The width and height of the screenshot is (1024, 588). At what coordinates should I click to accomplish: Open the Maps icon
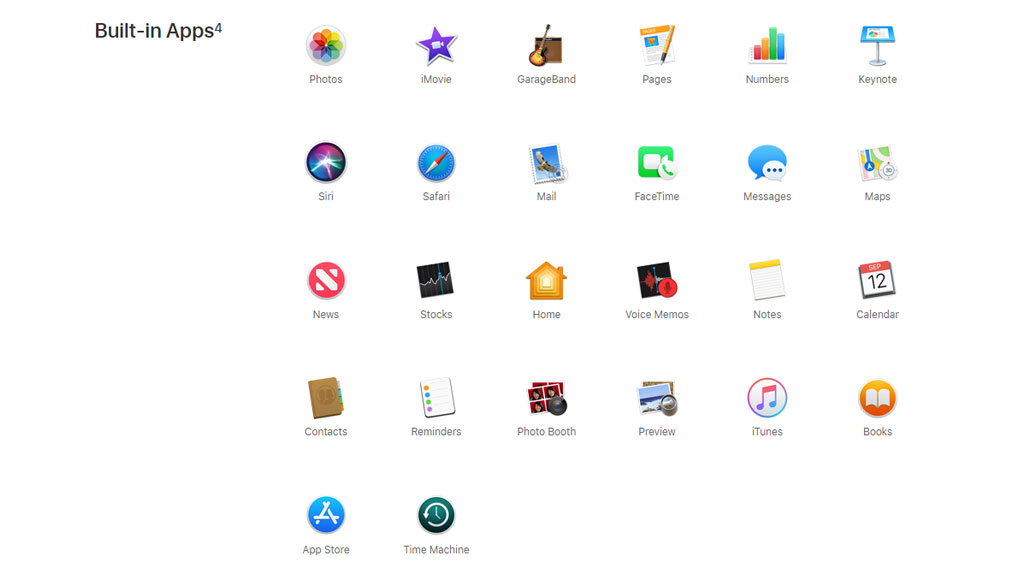pyautogui.click(x=878, y=163)
